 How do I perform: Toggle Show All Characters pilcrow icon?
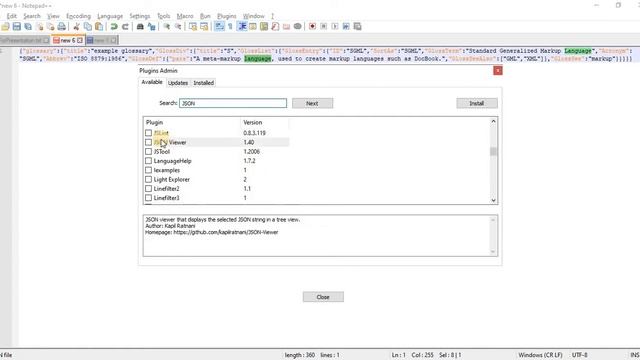coord(230,27)
